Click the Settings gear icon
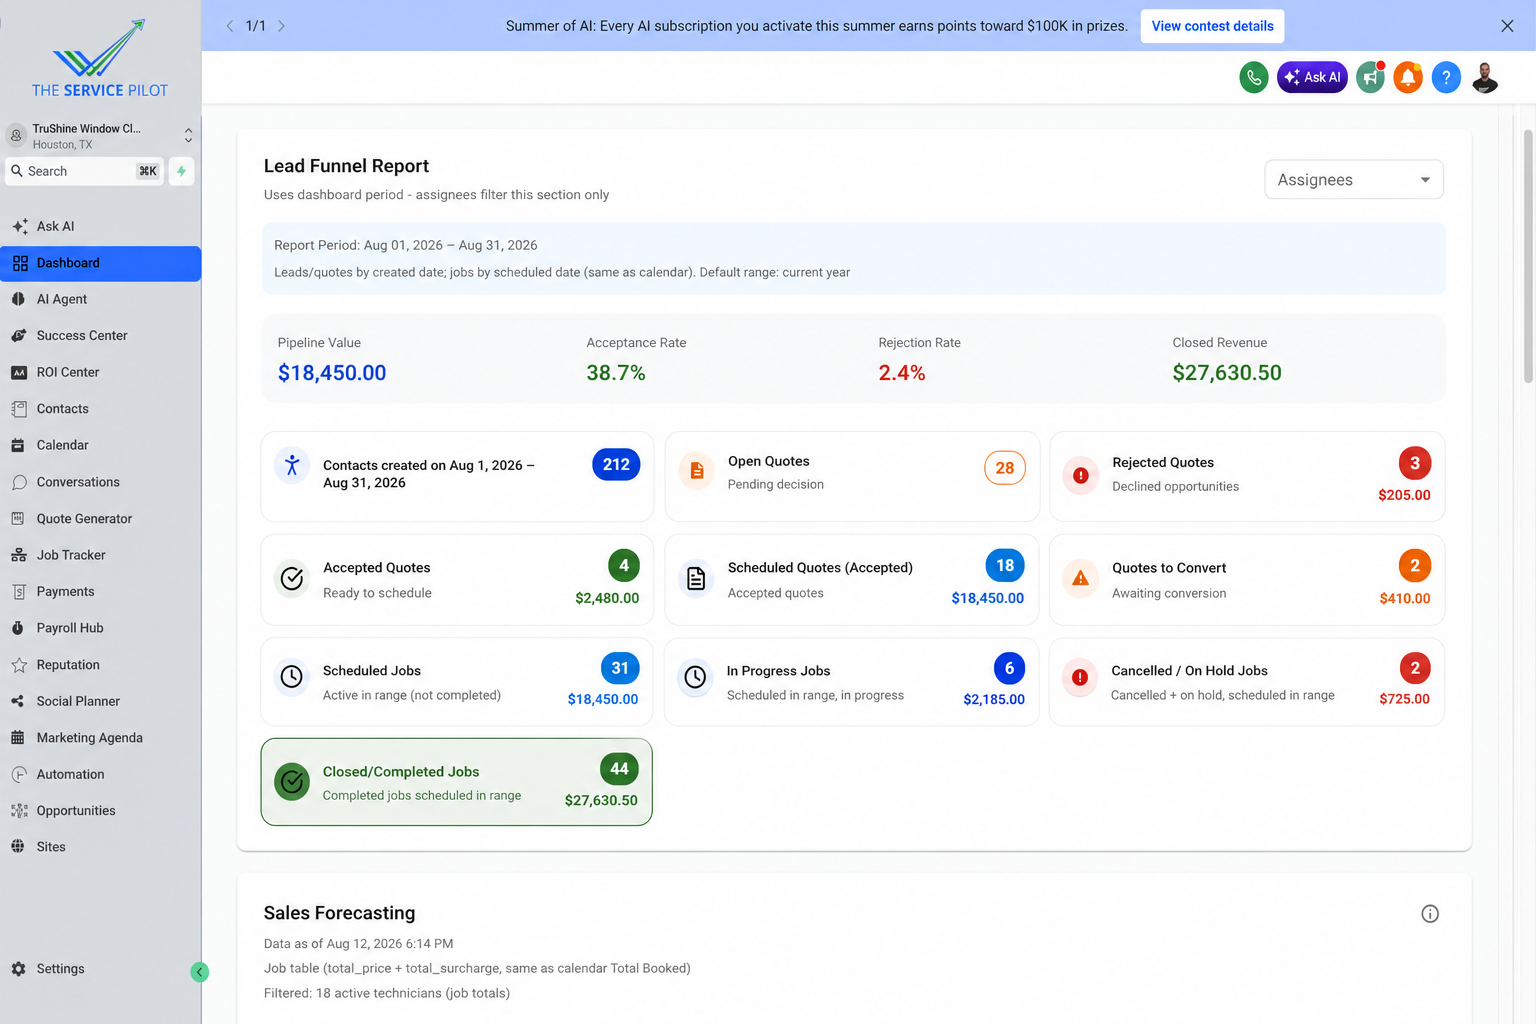The width and height of the screenshot is (1536, 1024). point(18,969)
